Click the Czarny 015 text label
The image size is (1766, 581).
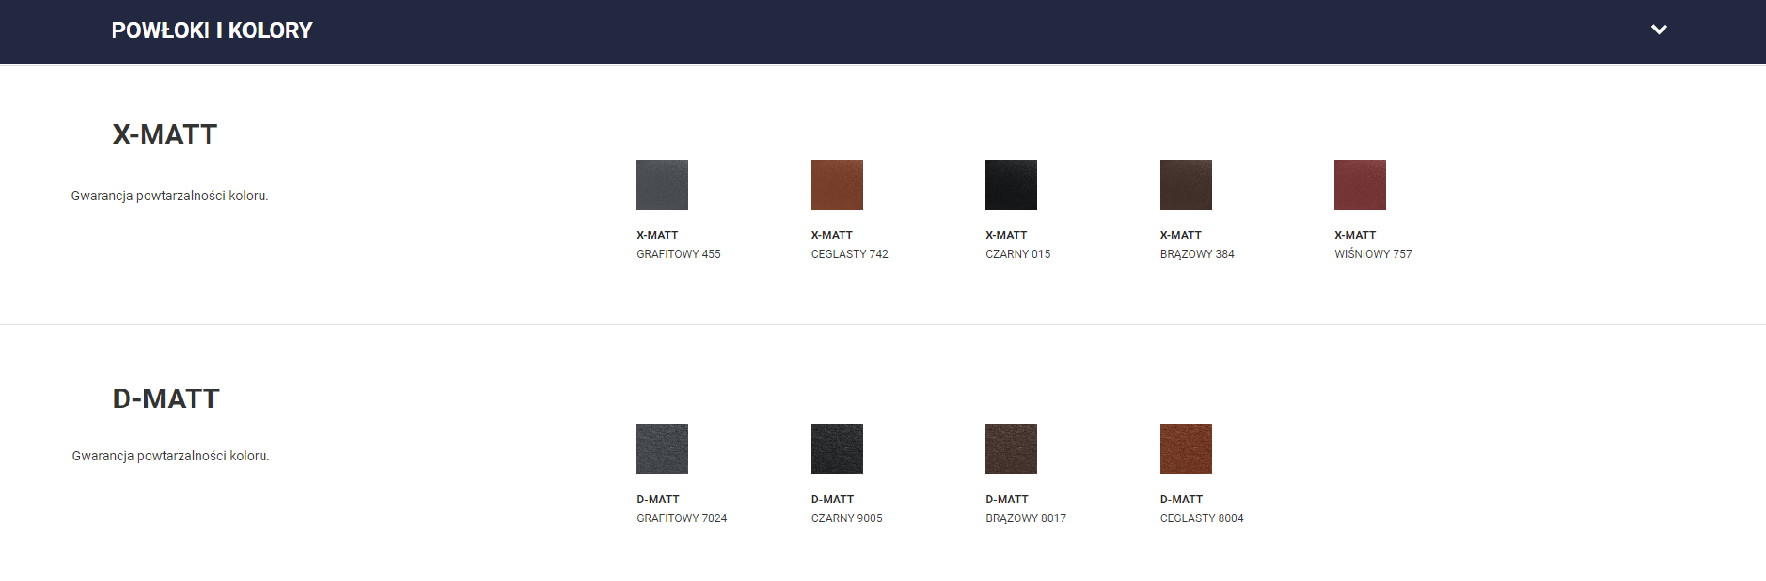(x=1017, y=254)
